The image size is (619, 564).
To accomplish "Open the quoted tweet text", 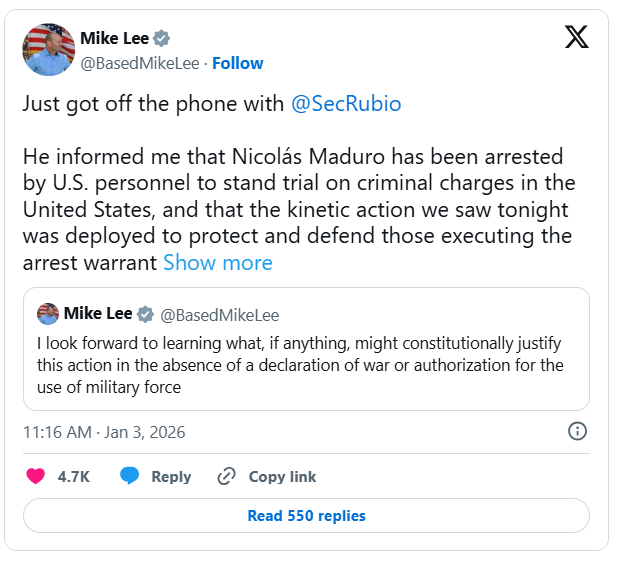I will point(298,365).
